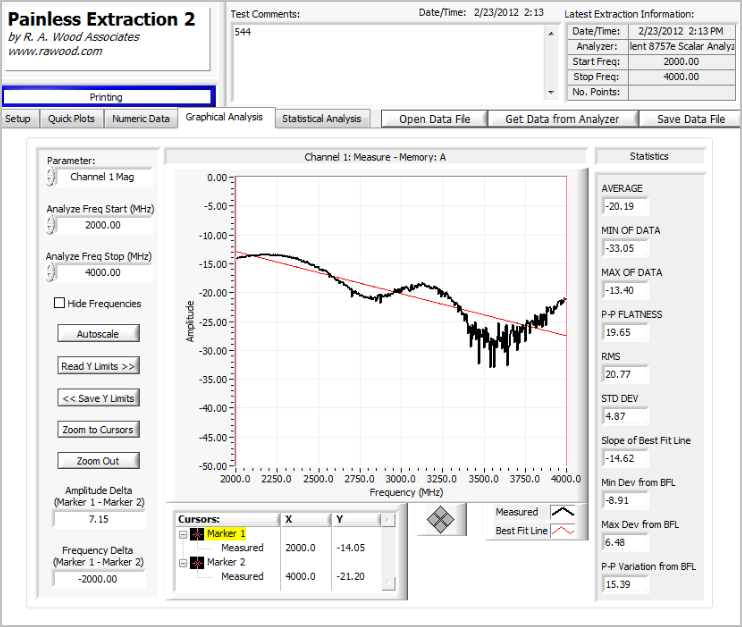Click the MAX OF DATA value -13.40

coord(625,291)
